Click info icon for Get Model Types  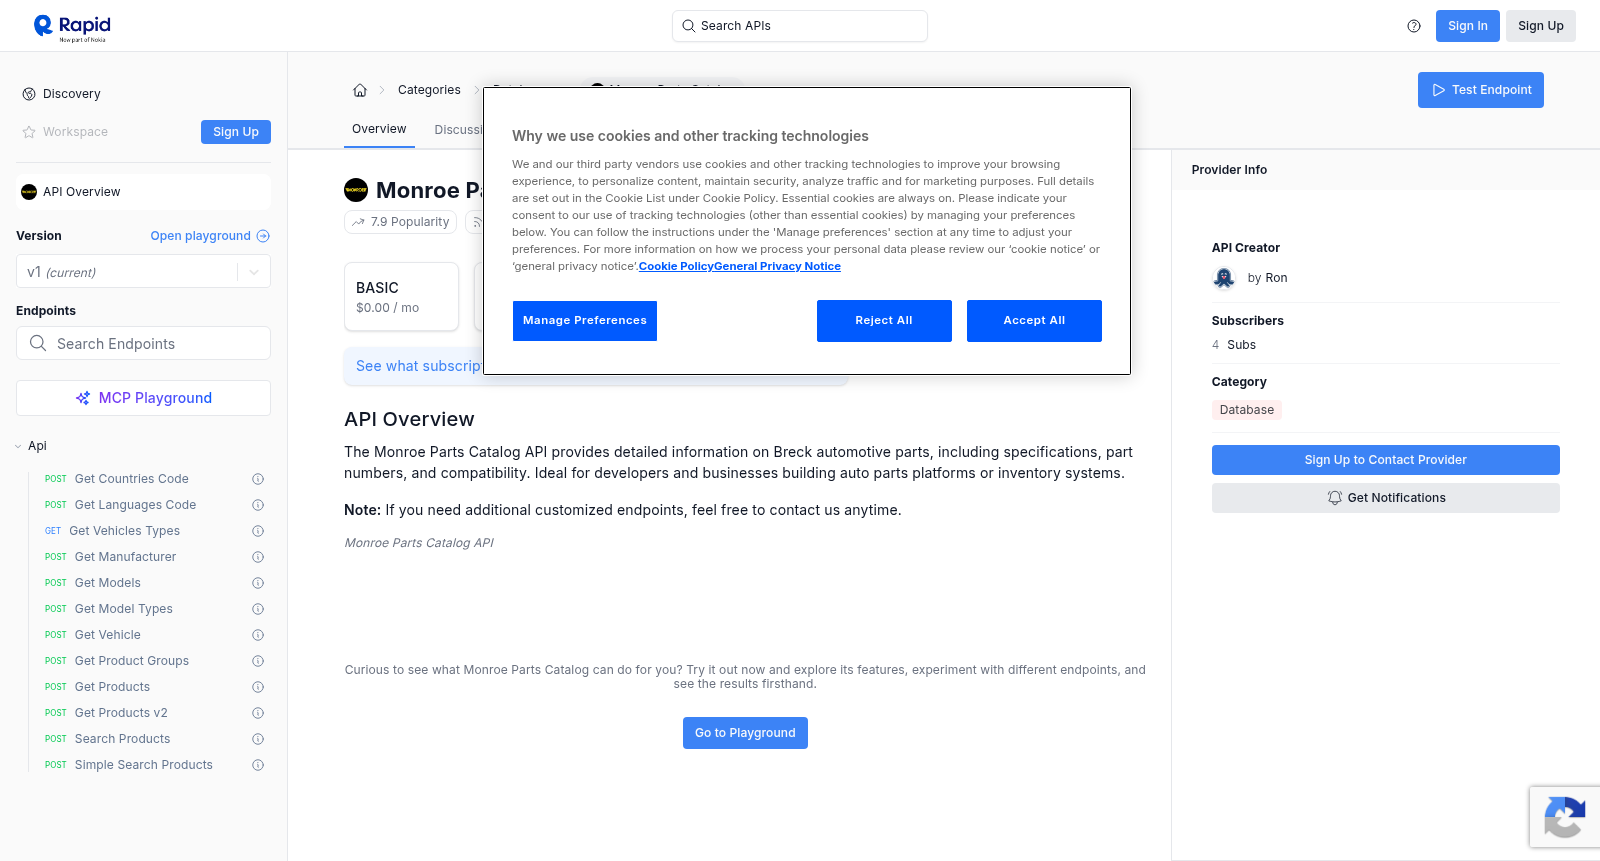(x=258, y=609)
